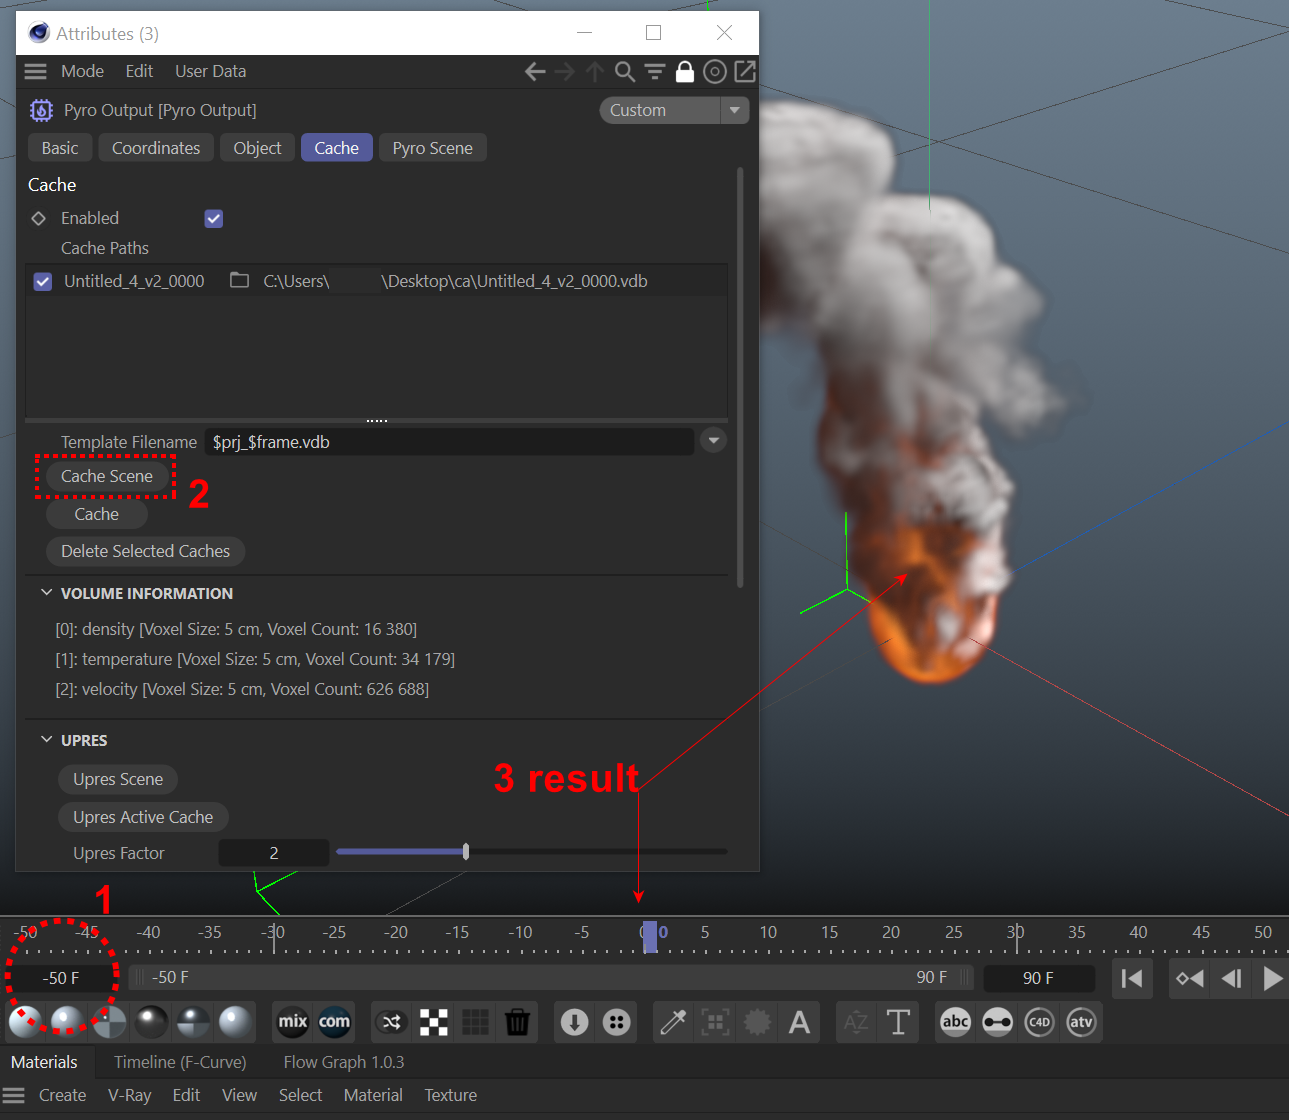Switch to the Object tab
This screenshot has width=1289, height=1120.
click(x=257, y=148)
